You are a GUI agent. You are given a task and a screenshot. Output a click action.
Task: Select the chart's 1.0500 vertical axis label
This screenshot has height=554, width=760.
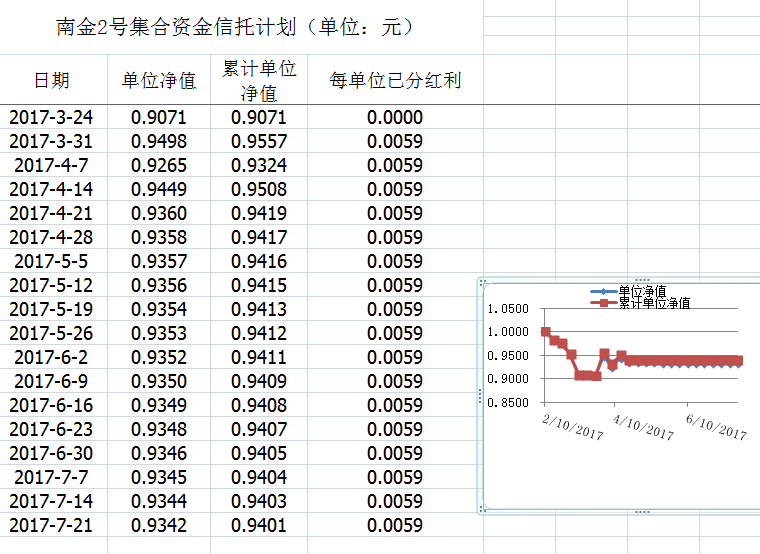pyautogui.click(x=508, y=308)
